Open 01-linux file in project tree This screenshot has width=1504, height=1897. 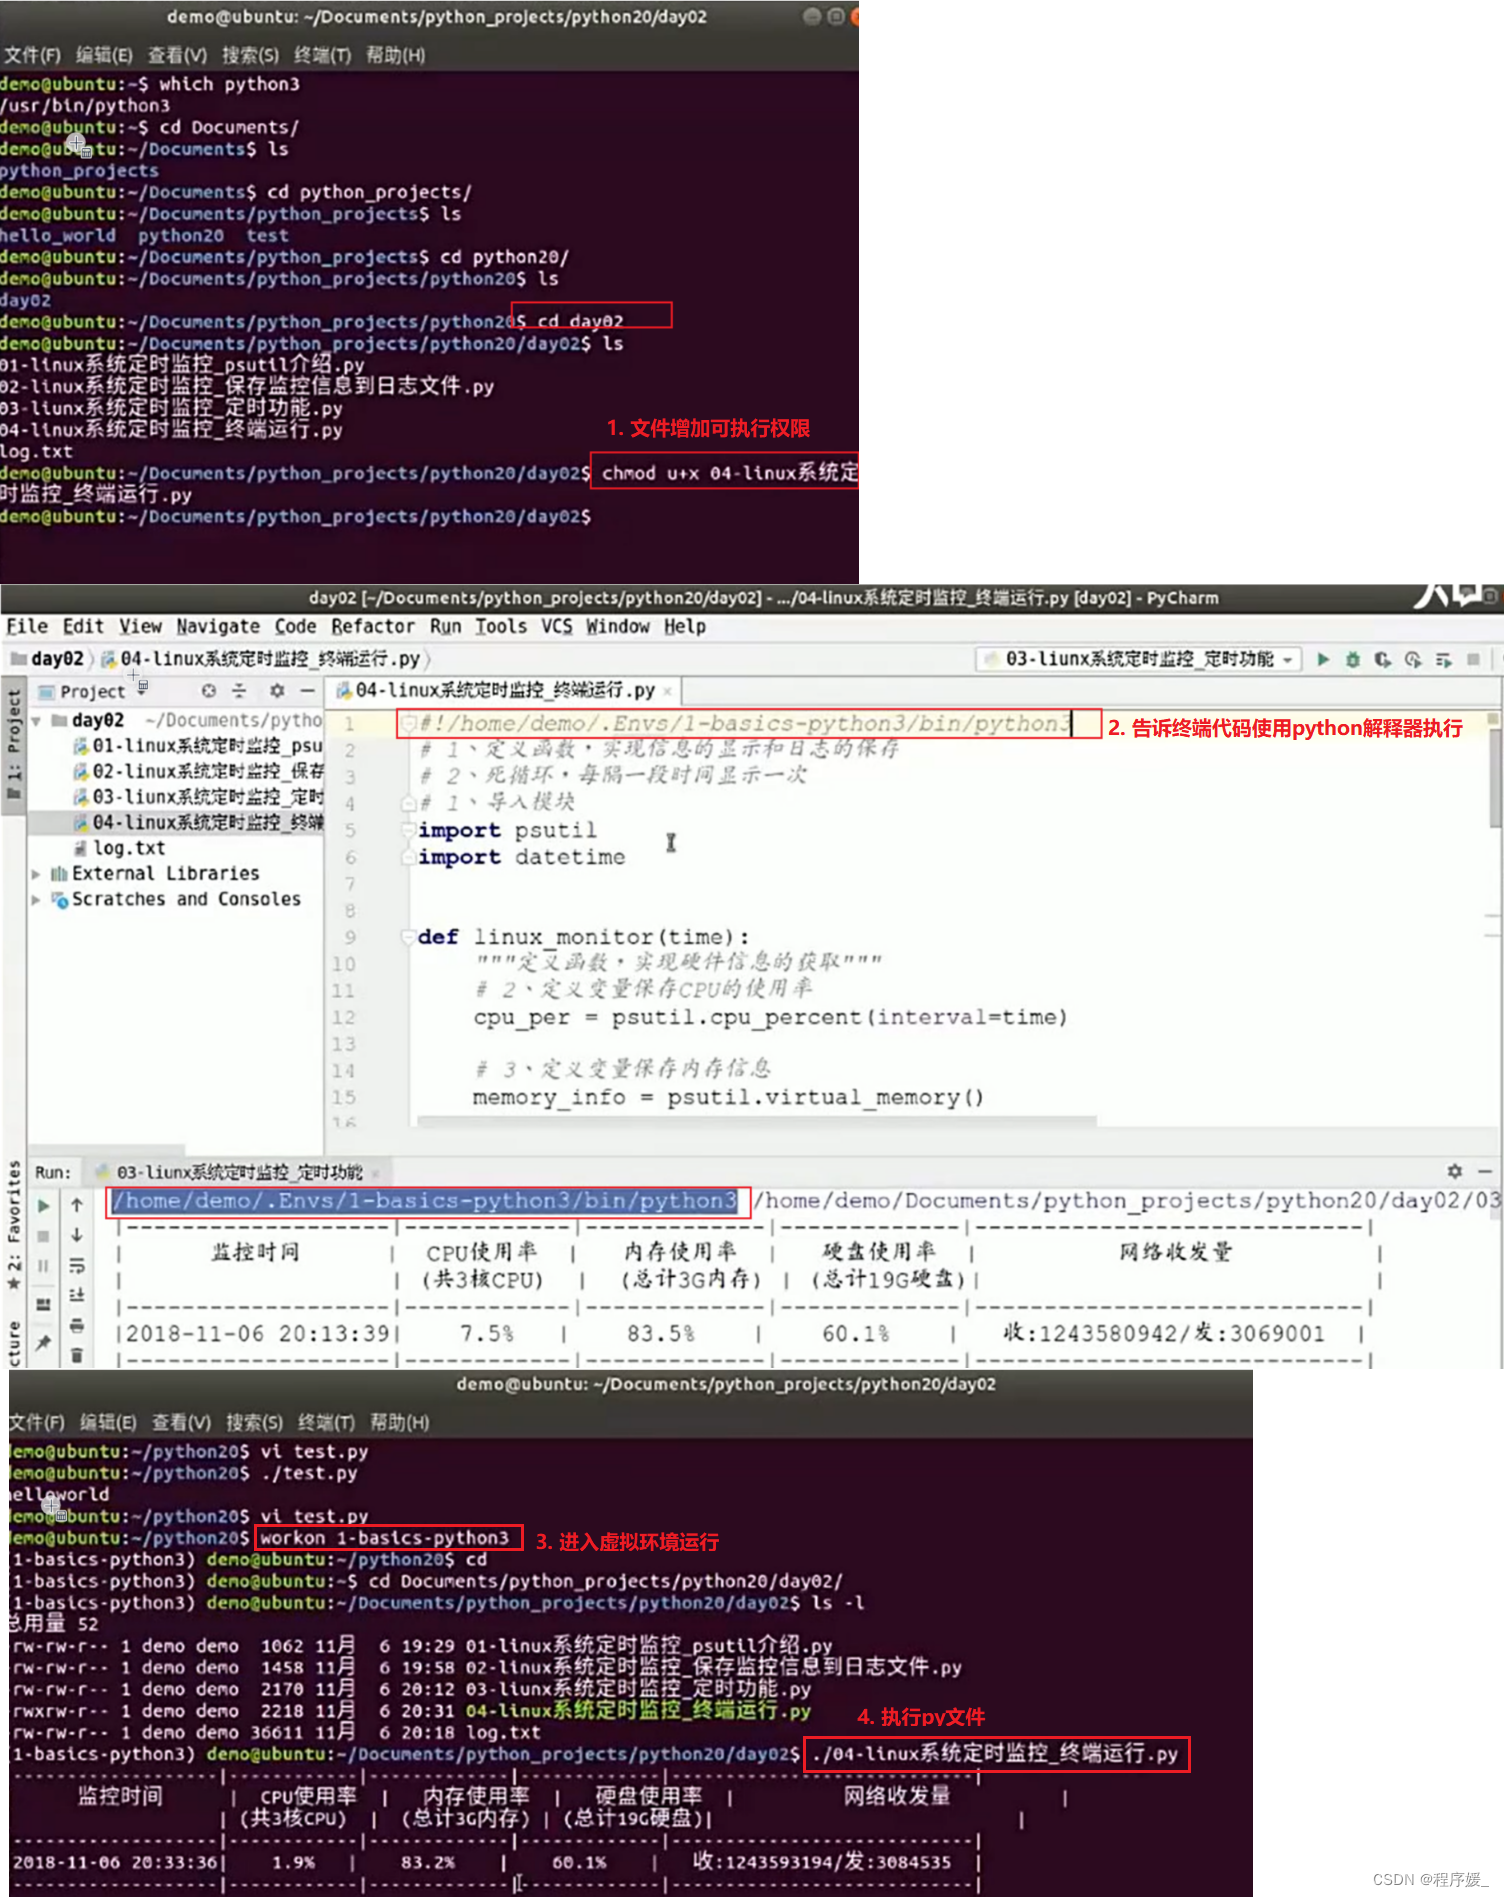pyautogui.click(x=198, y=746)
